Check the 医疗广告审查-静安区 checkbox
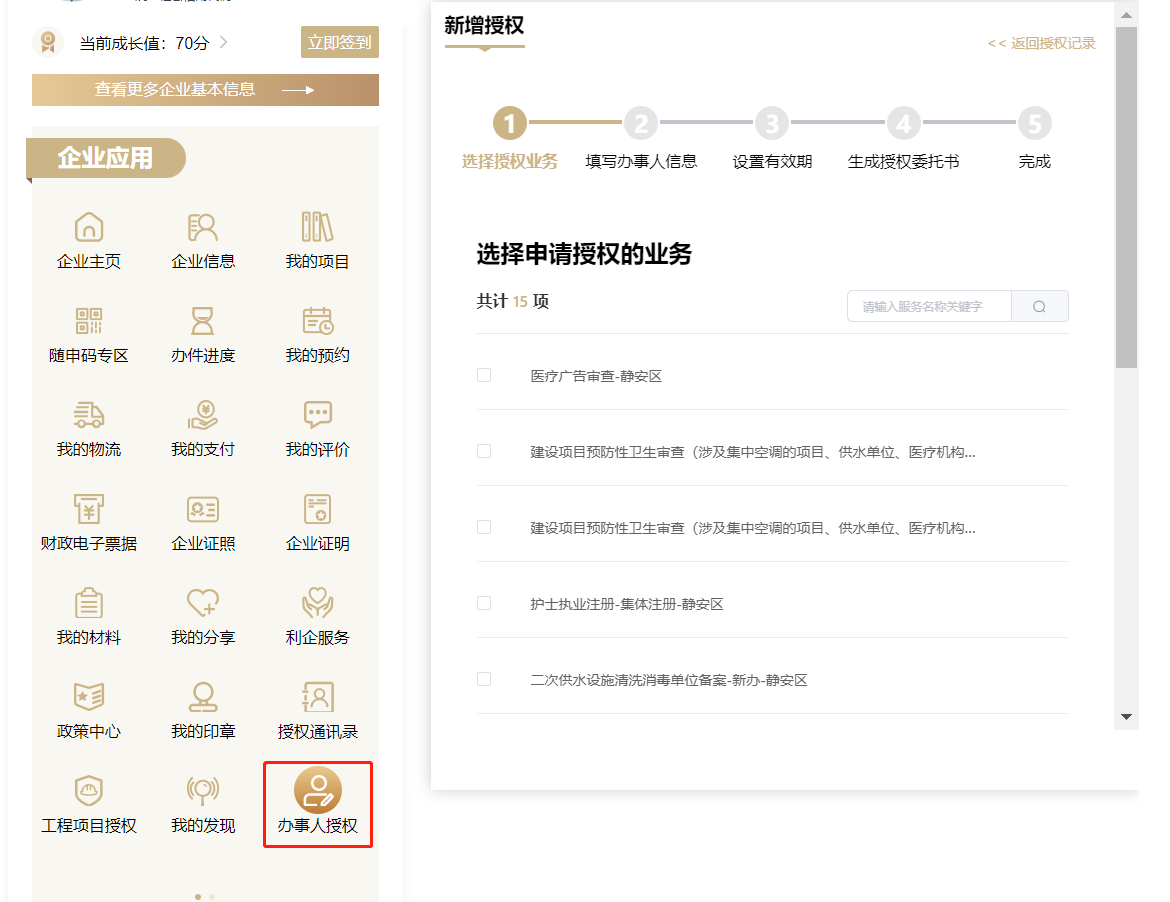 pyautogui.click(x=484, y=375)
